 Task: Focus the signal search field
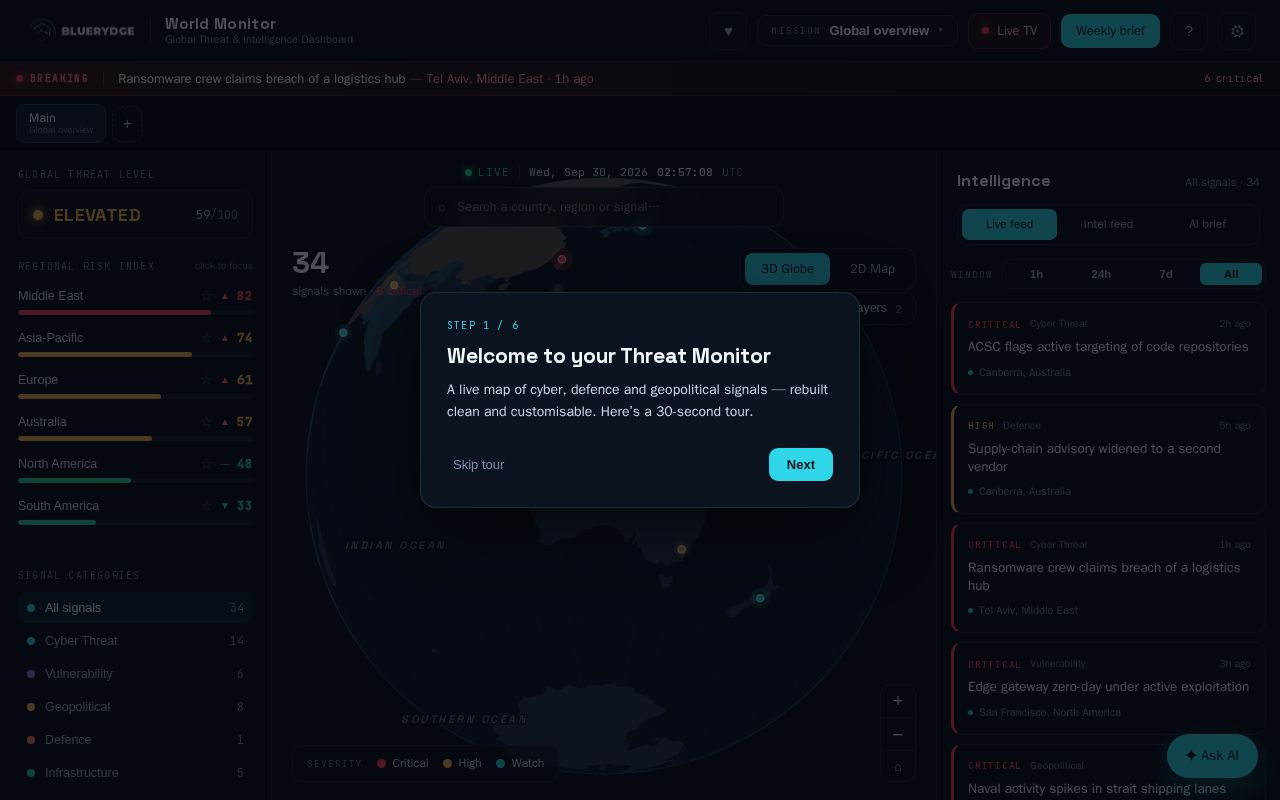(x=604, y=207)
